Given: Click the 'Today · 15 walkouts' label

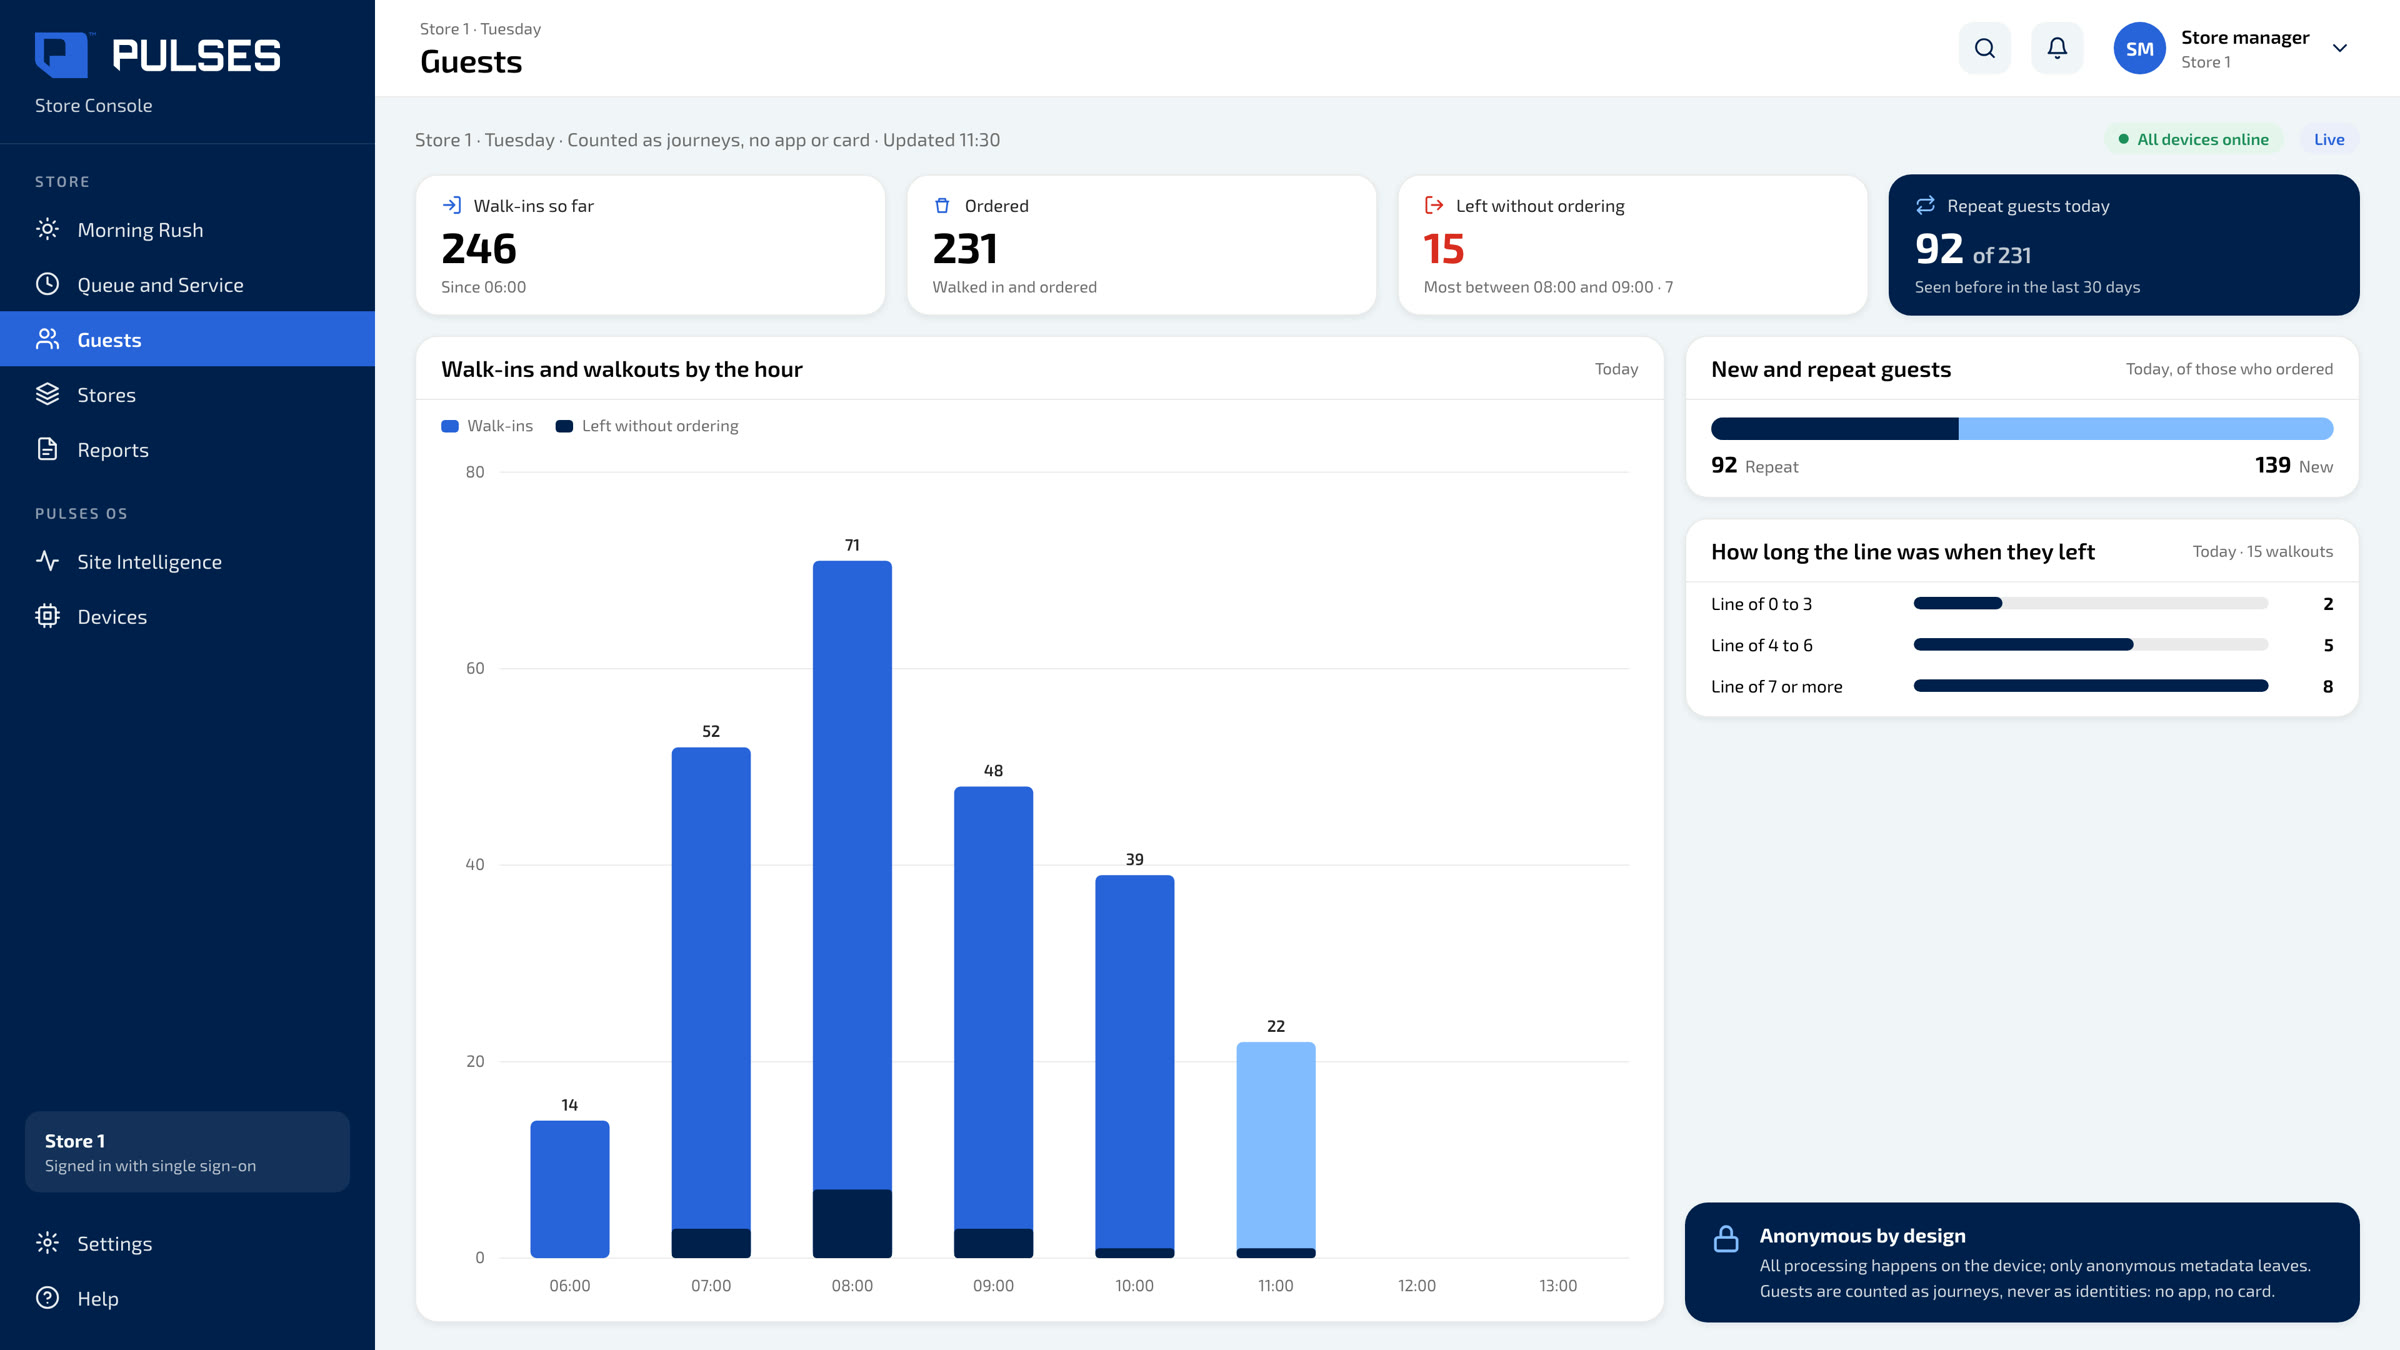Looking at the screenshot, I should 2263,552.
